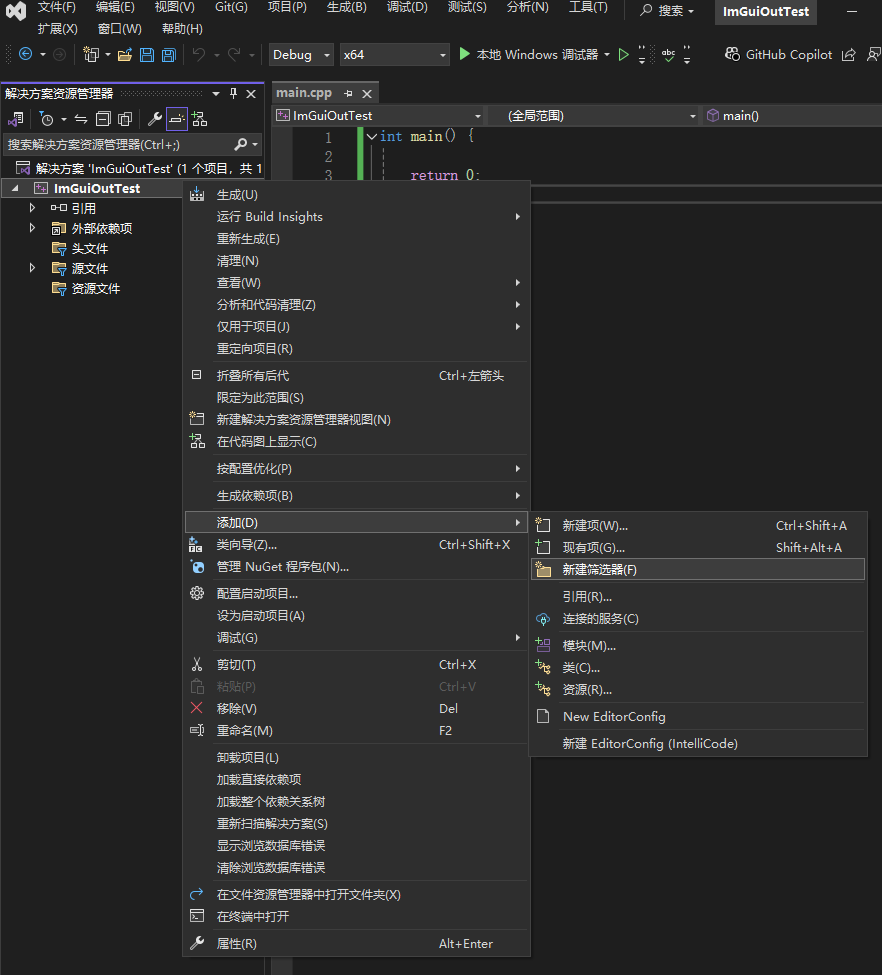Viewport: 882px width, 975px height.
Task: Click the navigate backward arrow icon
Action: click(x=26, y=54)
